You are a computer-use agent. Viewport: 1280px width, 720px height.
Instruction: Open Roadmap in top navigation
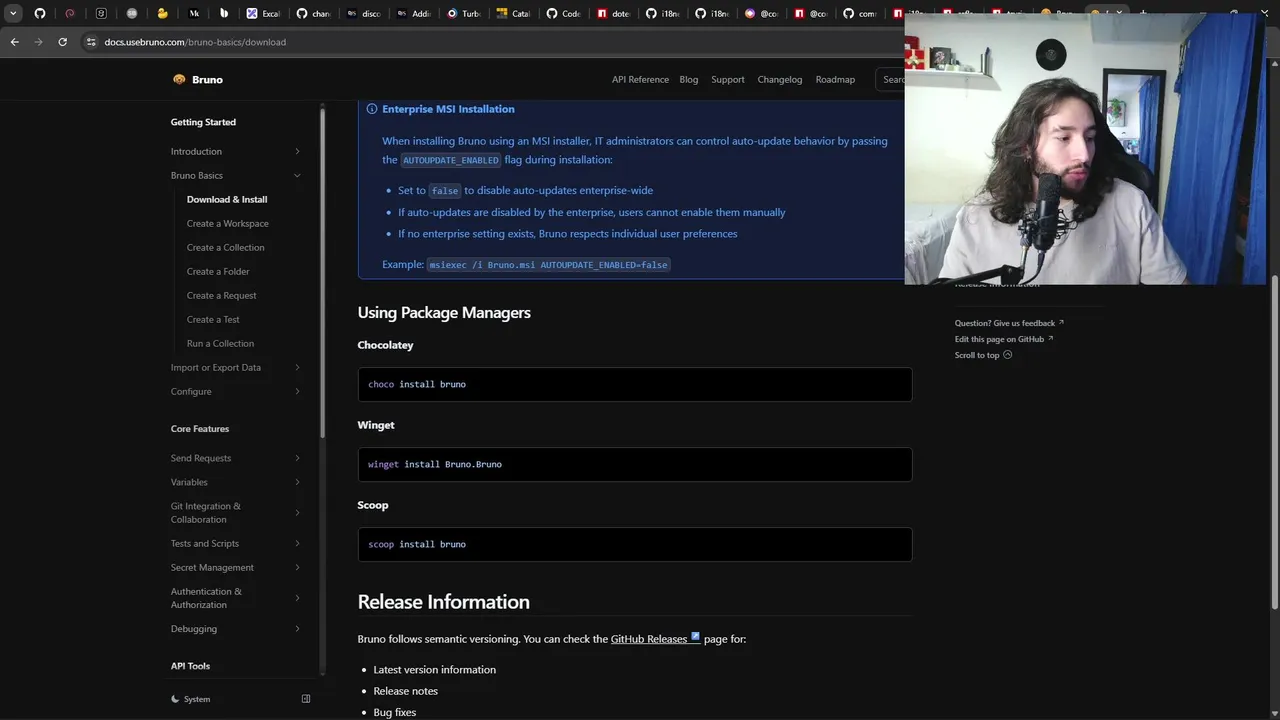tap(835, 79)
